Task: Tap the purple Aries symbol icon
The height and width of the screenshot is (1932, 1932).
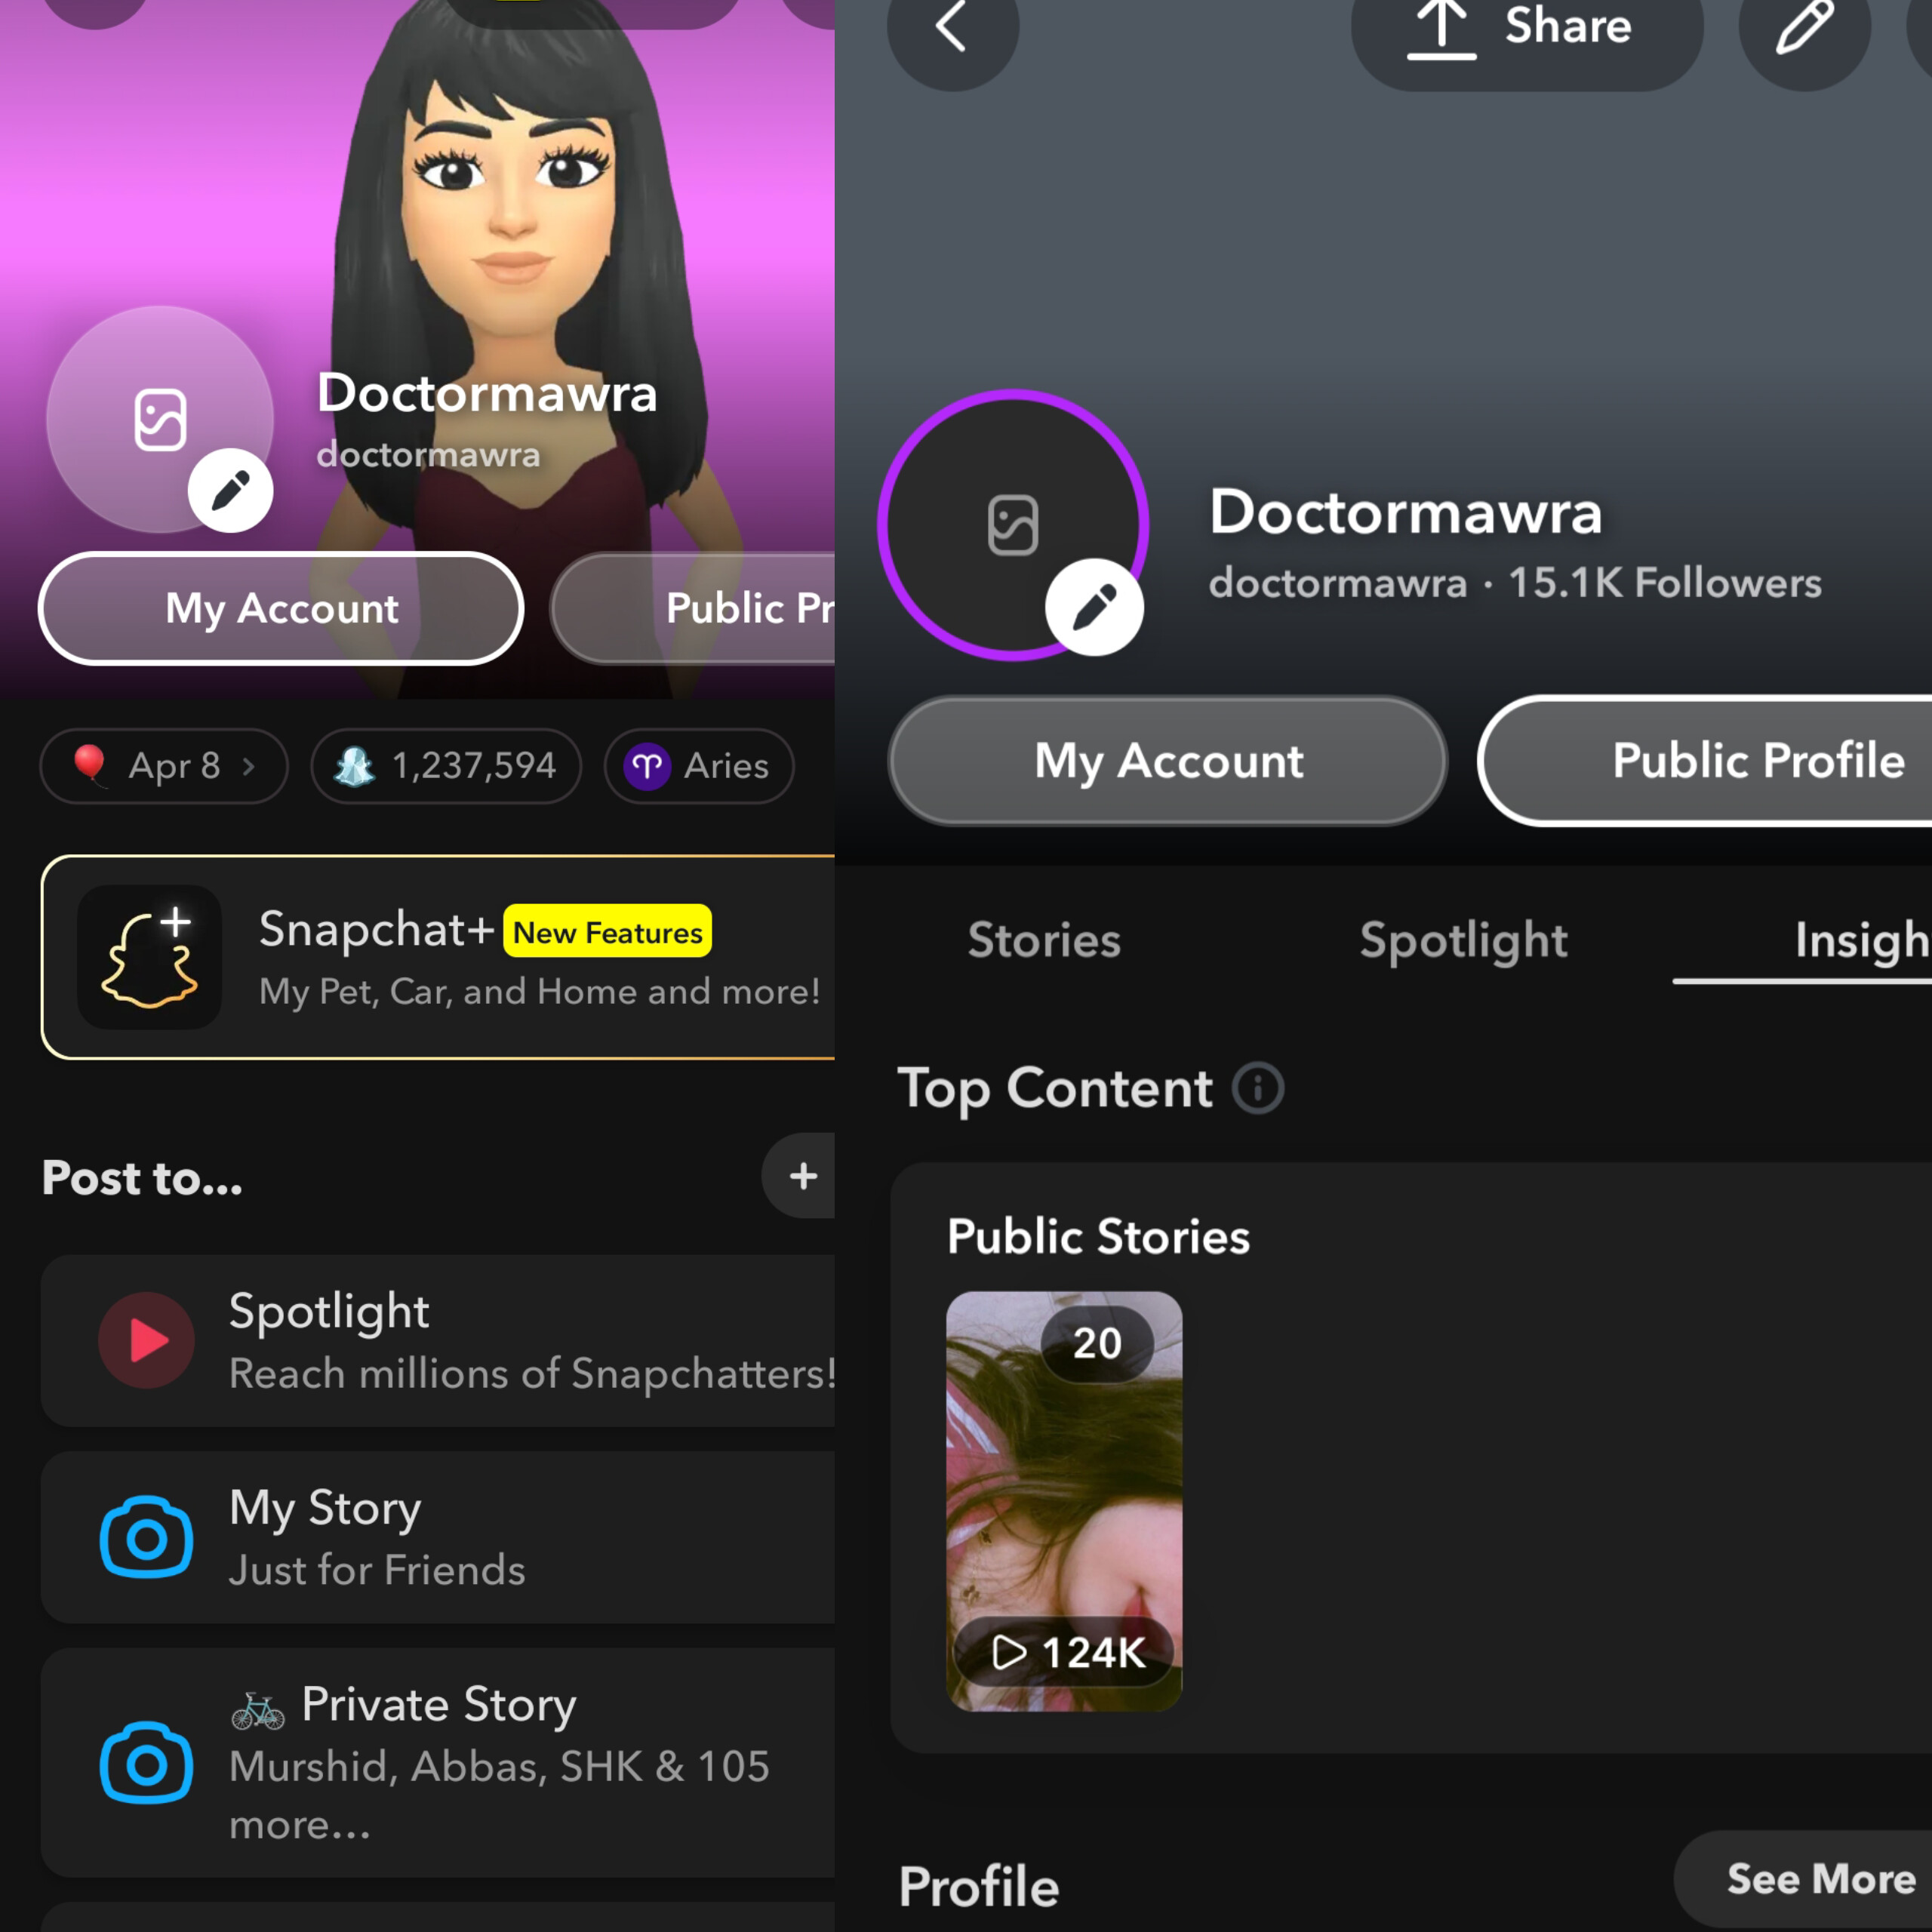Action: pos(647,767)
